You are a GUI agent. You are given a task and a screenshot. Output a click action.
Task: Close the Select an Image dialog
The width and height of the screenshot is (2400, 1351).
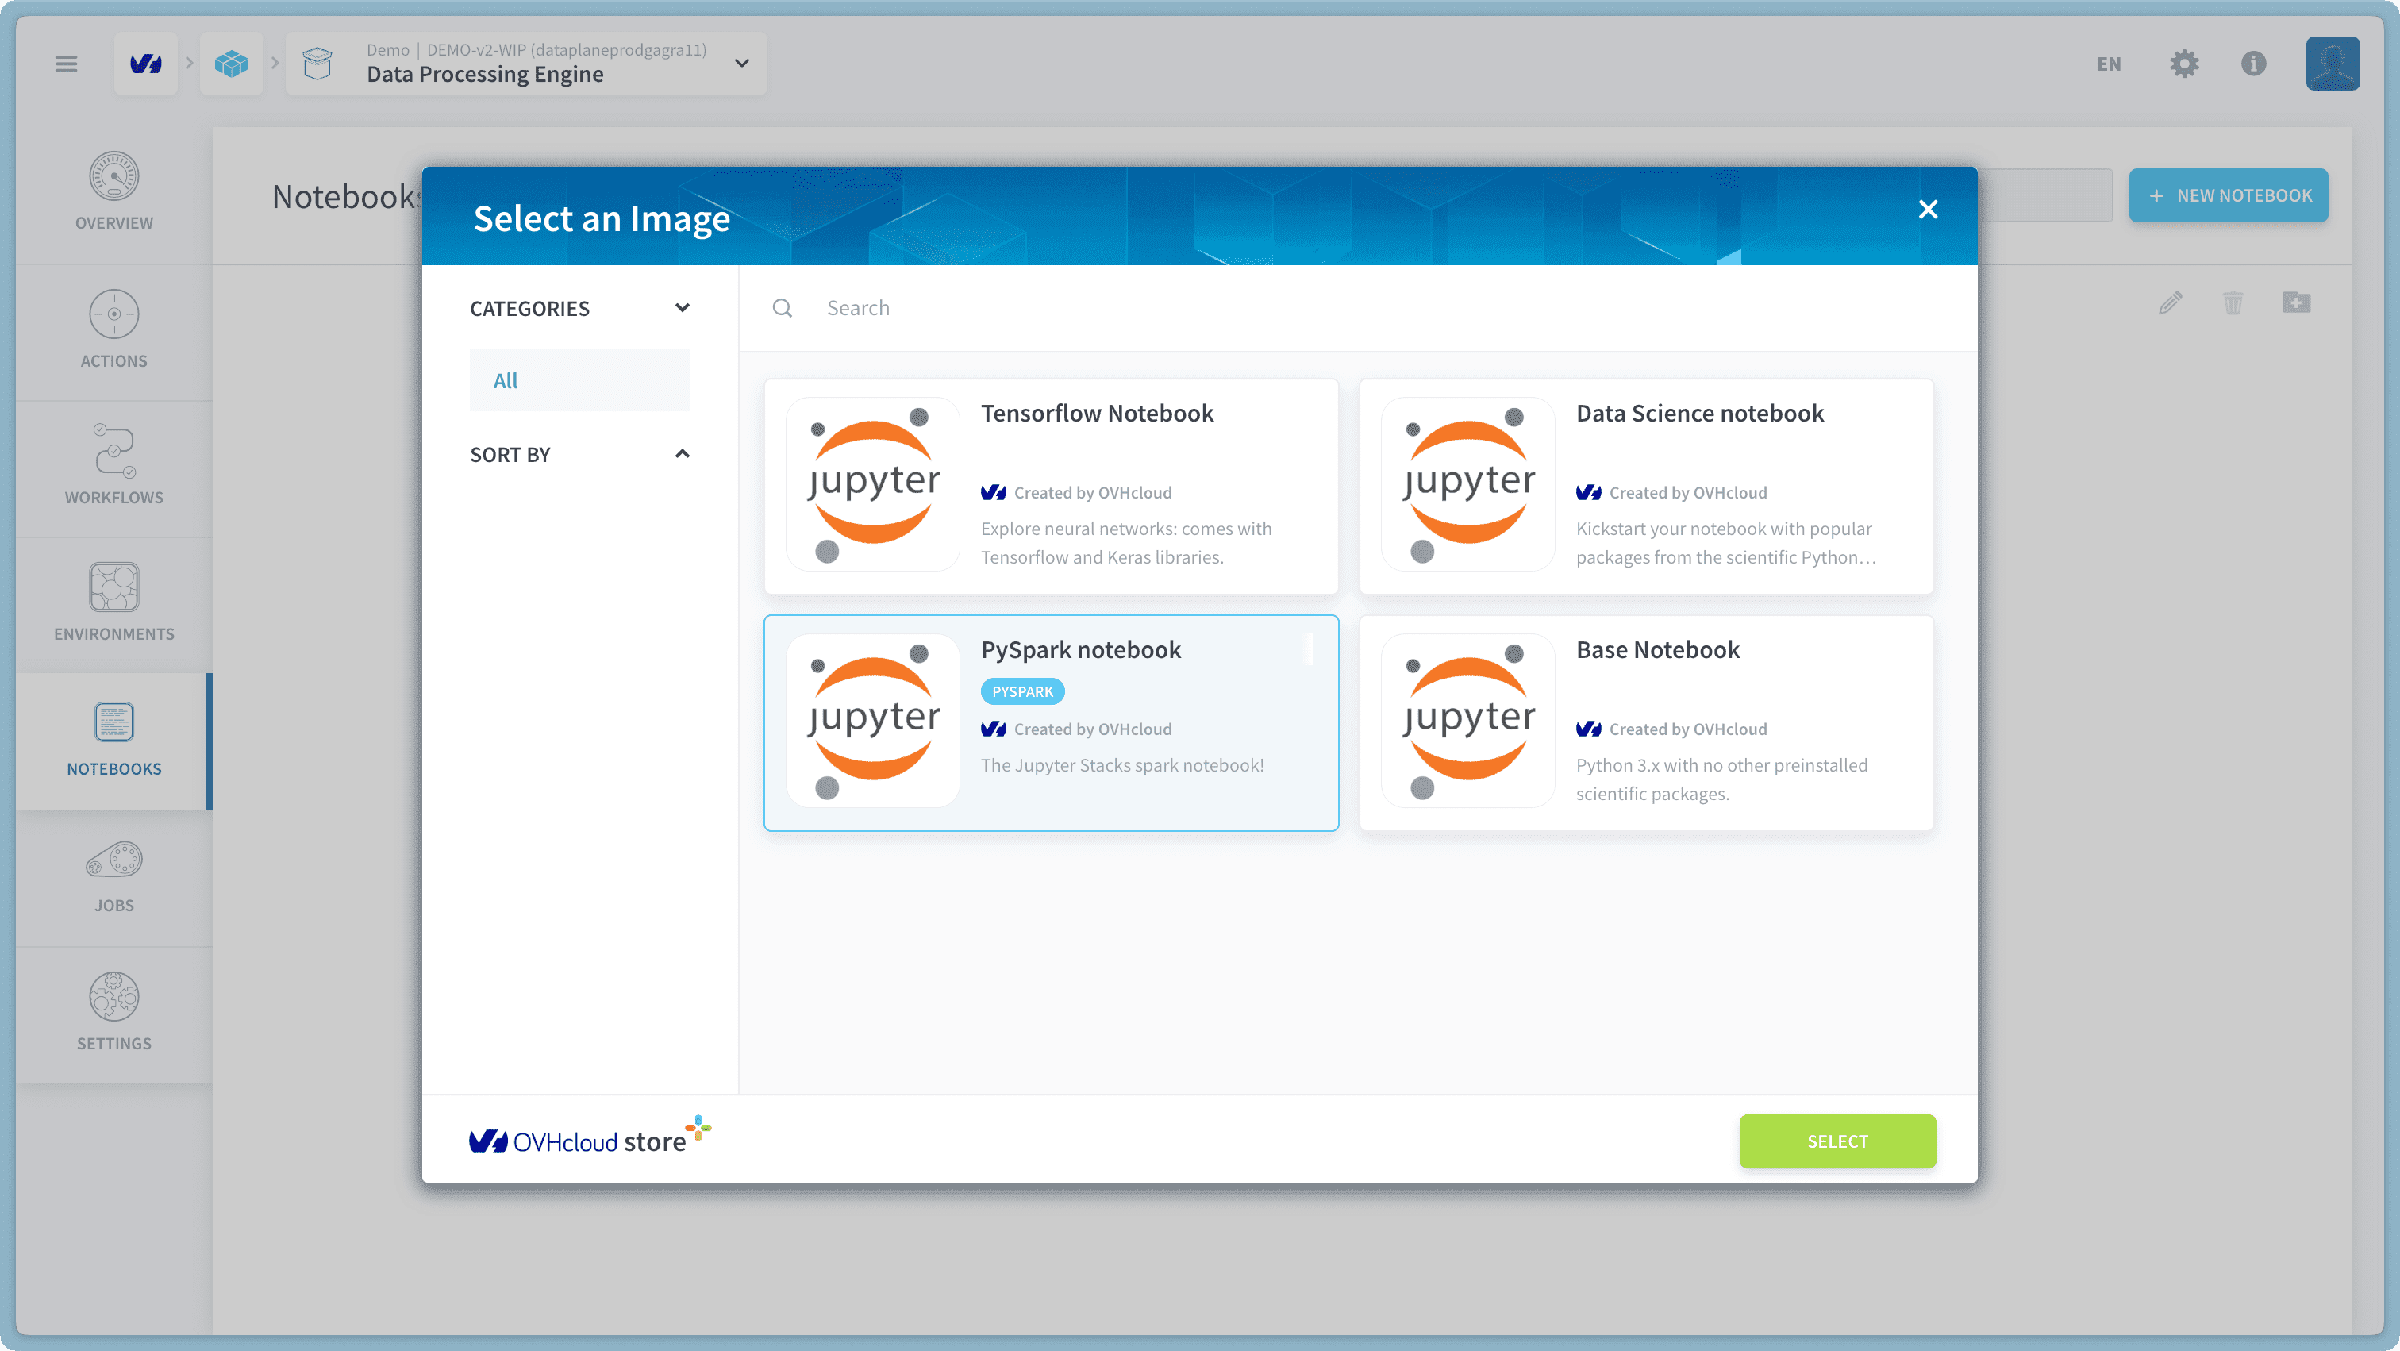pyautogui.click(x=1928, y=209)
